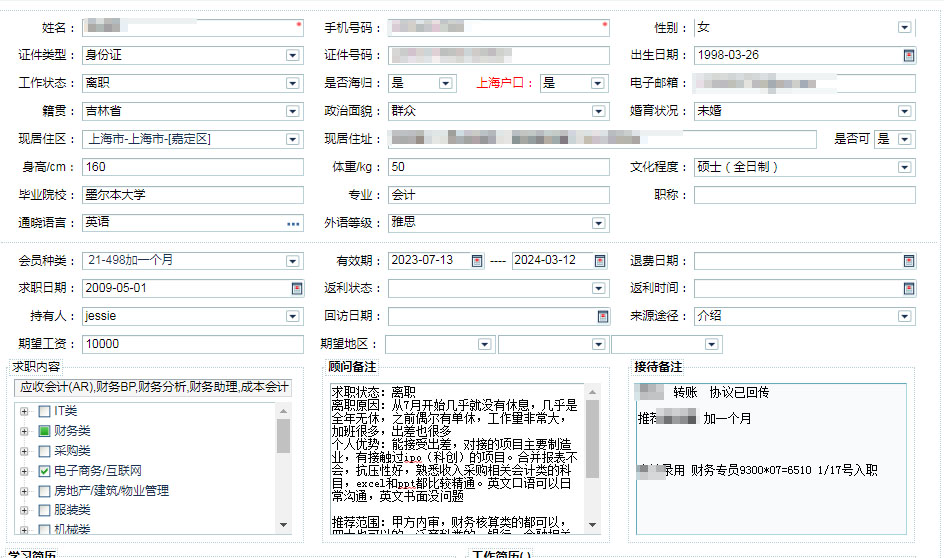Expand the 房地产/建筑/物业管理 tree node

(24, 491)
